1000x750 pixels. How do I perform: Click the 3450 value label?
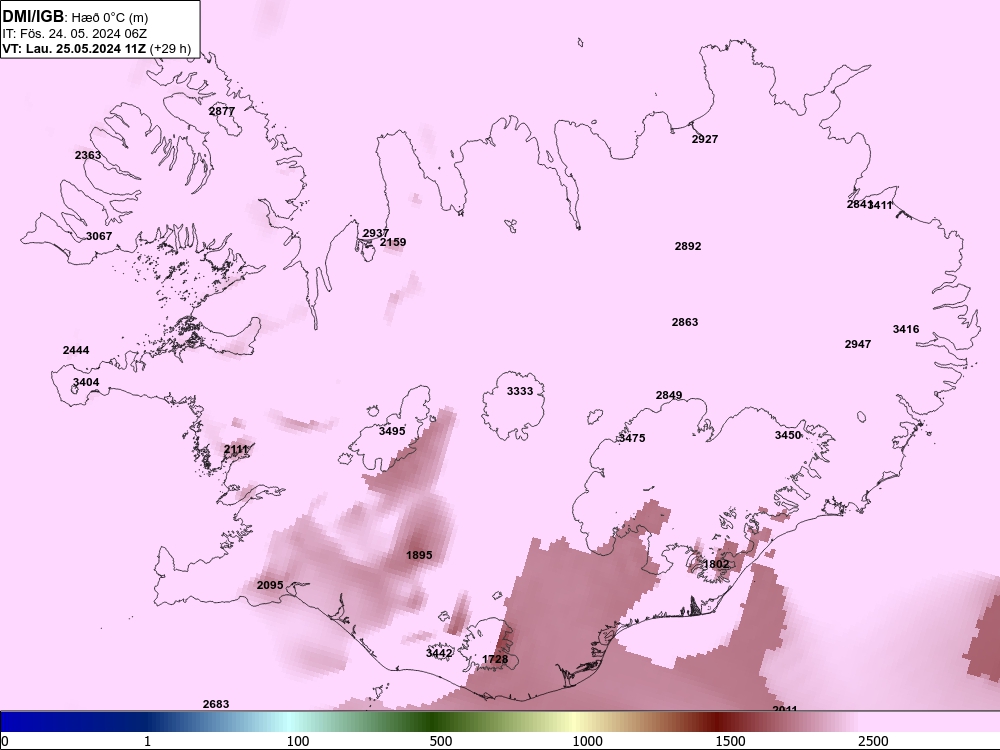[788, 435]
